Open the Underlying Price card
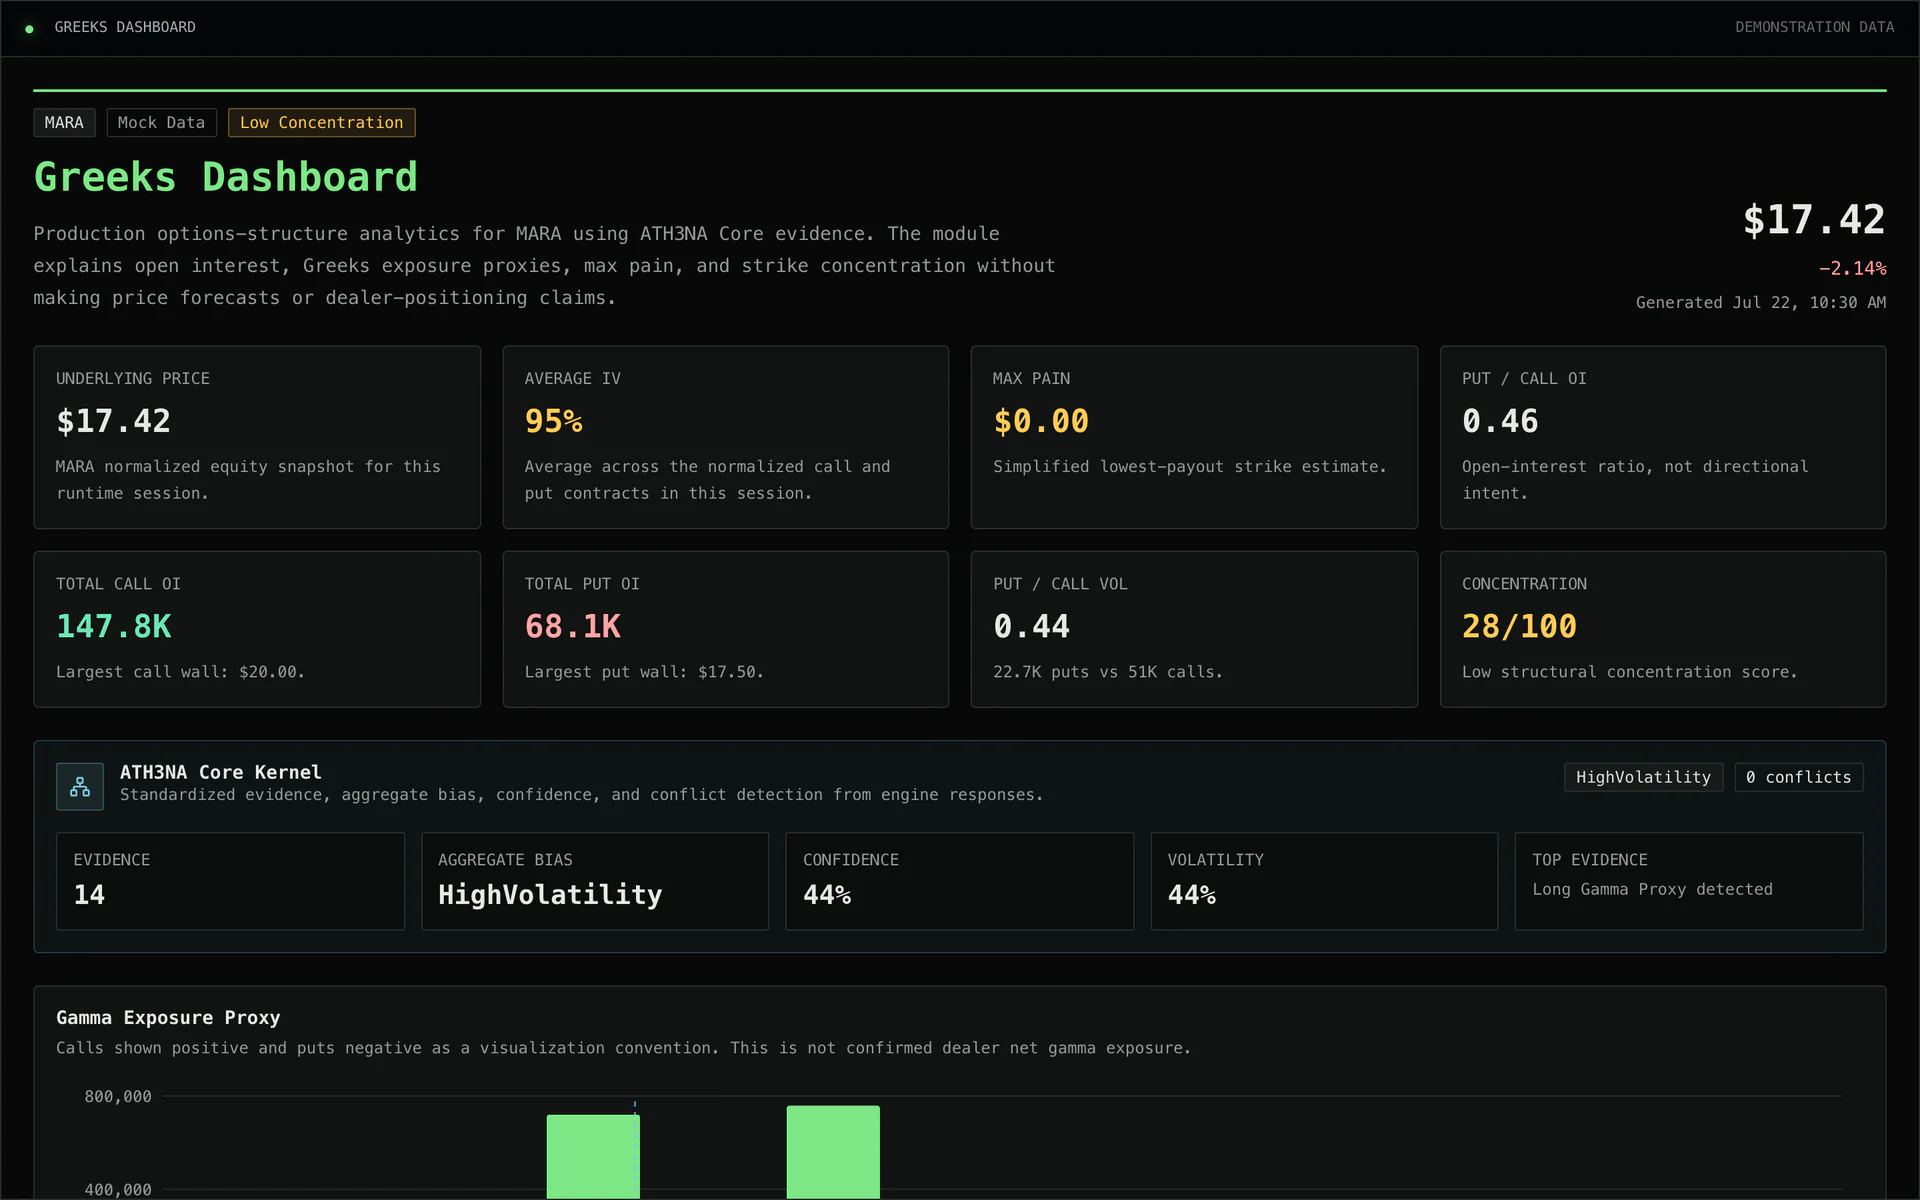 coord(257,437)
